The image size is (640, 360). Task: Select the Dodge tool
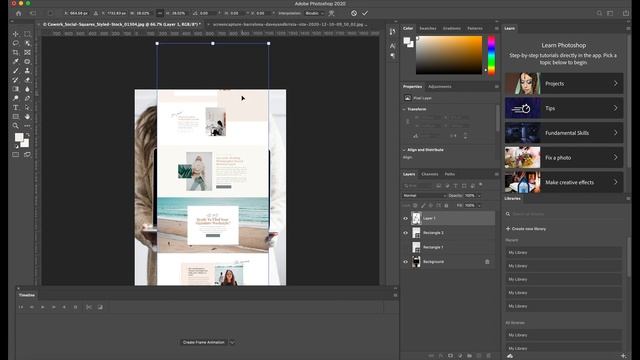point(16,98)
